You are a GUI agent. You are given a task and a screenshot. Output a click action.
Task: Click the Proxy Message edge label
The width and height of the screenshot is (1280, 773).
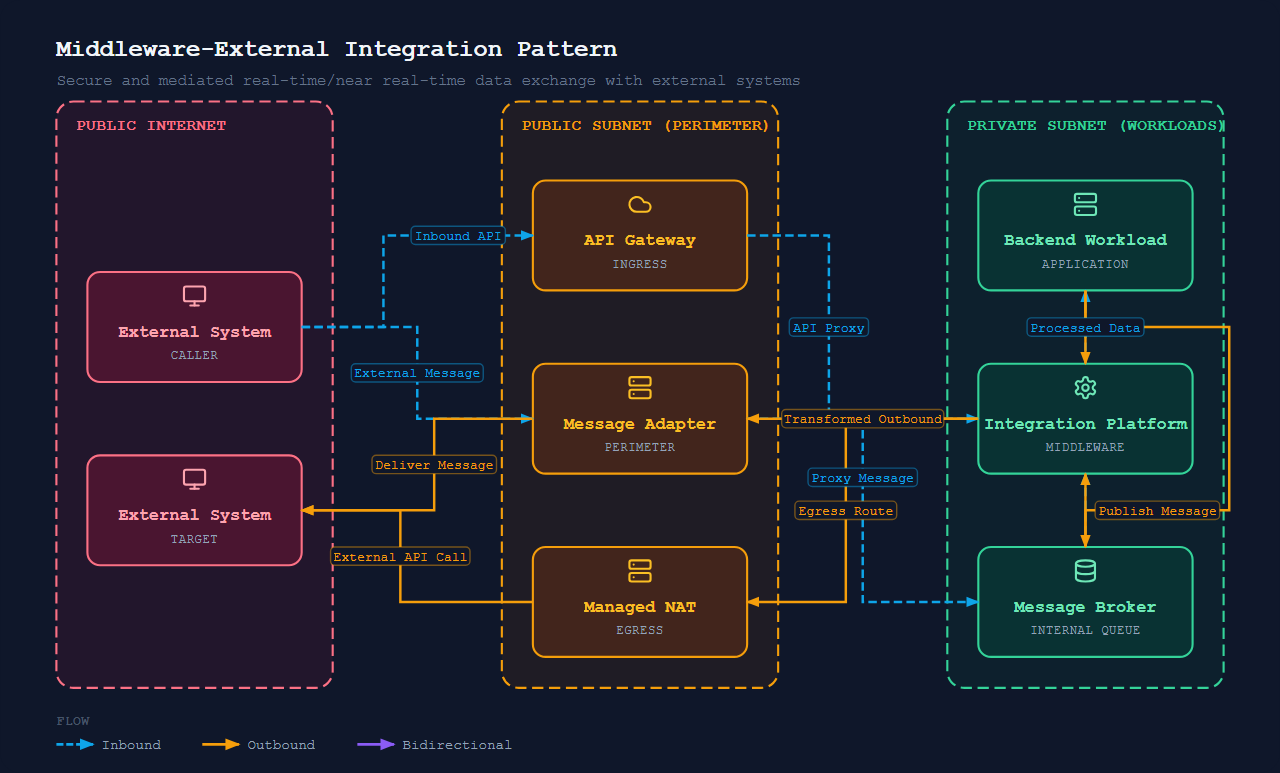coord(862,478)
